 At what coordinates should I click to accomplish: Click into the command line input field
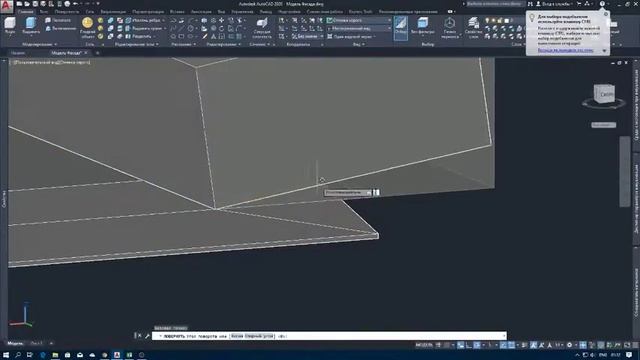pyautogui.click(x=329, y=336)
